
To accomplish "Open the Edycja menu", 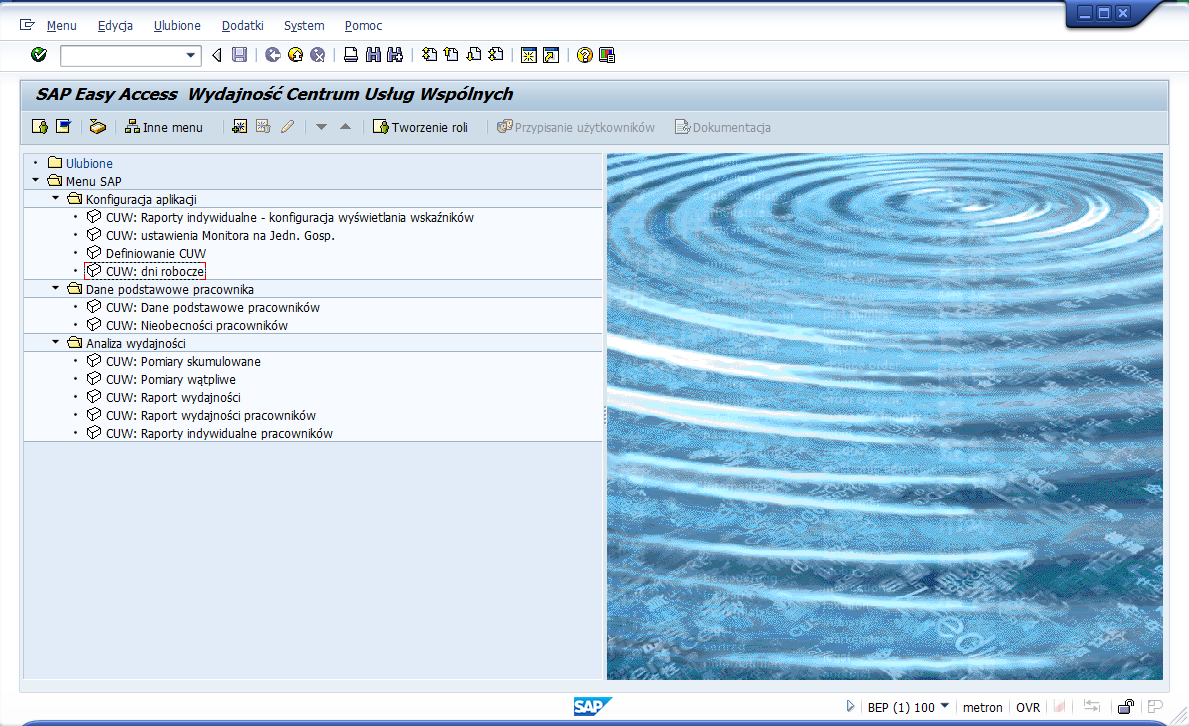I will (115, 26).
